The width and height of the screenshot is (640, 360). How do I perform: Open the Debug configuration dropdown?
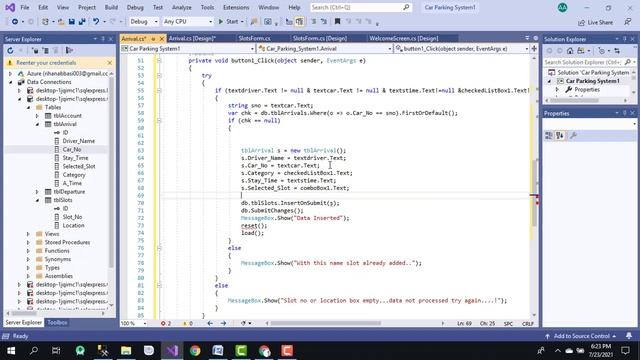point(144,22)
